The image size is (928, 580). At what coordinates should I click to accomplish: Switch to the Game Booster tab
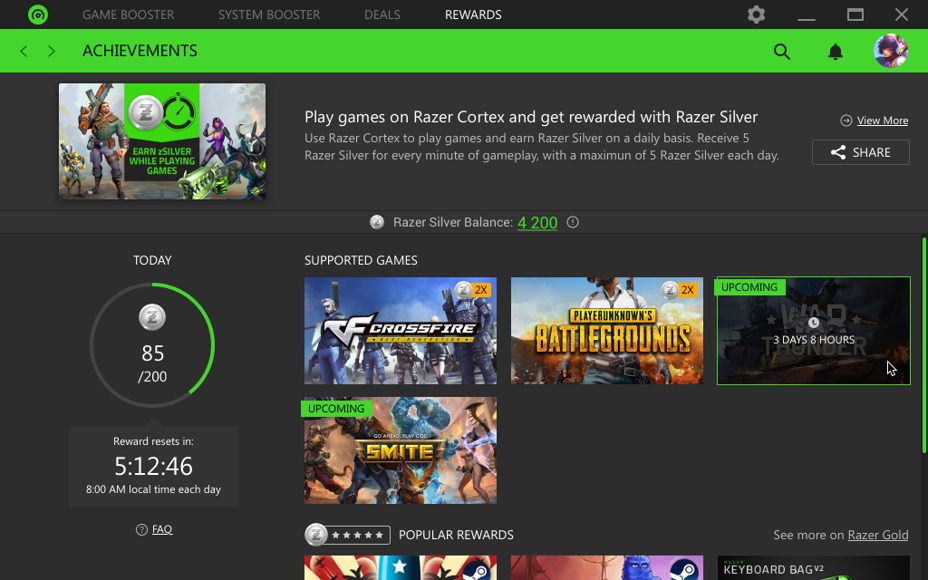click(128, 15)
